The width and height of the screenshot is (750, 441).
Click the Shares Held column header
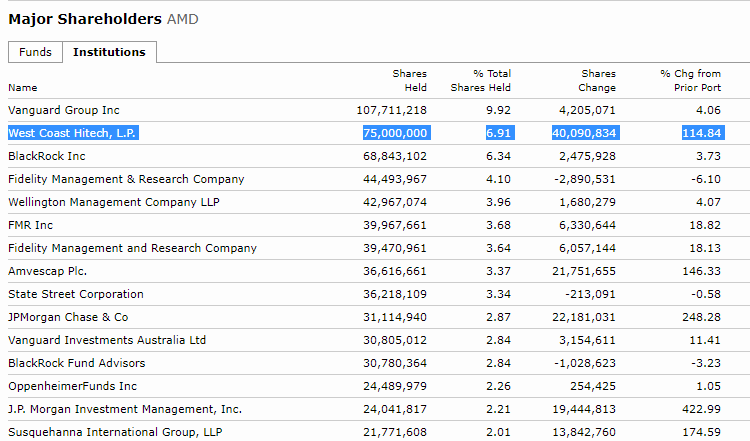pyautogui.click(x=409, y=81)
